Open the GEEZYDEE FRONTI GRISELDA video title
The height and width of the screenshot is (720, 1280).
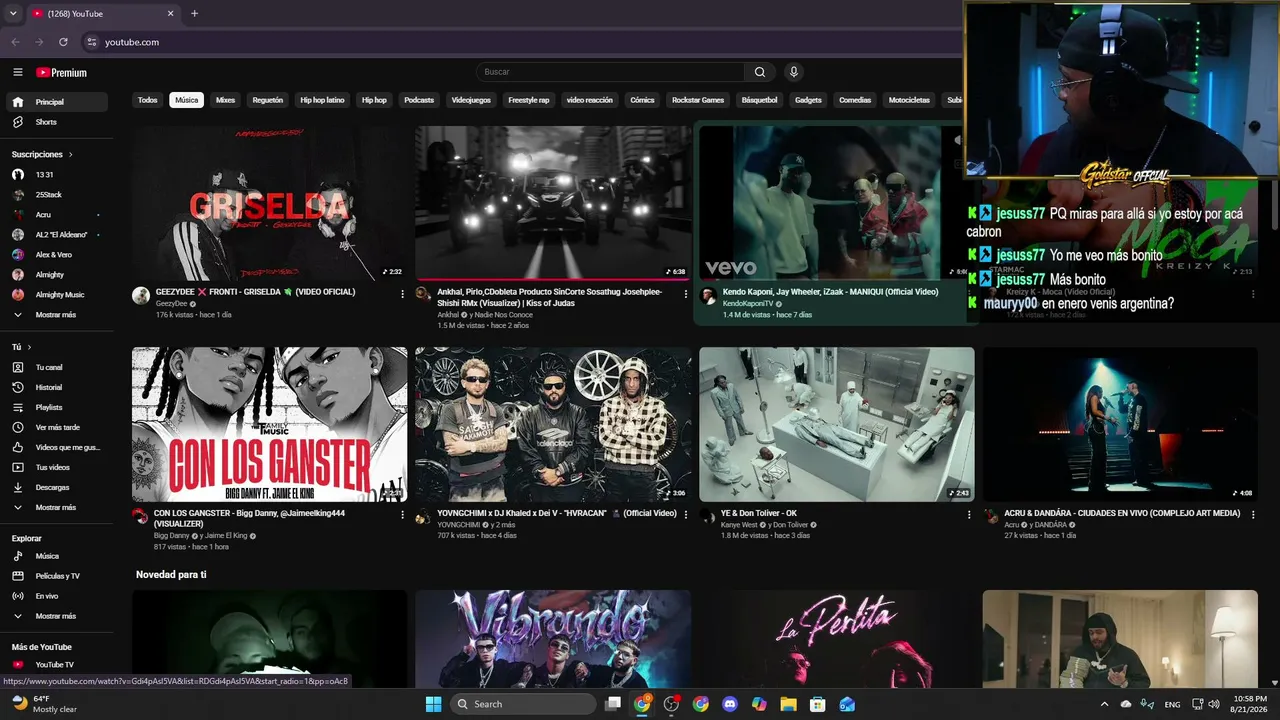pos(255,292)
